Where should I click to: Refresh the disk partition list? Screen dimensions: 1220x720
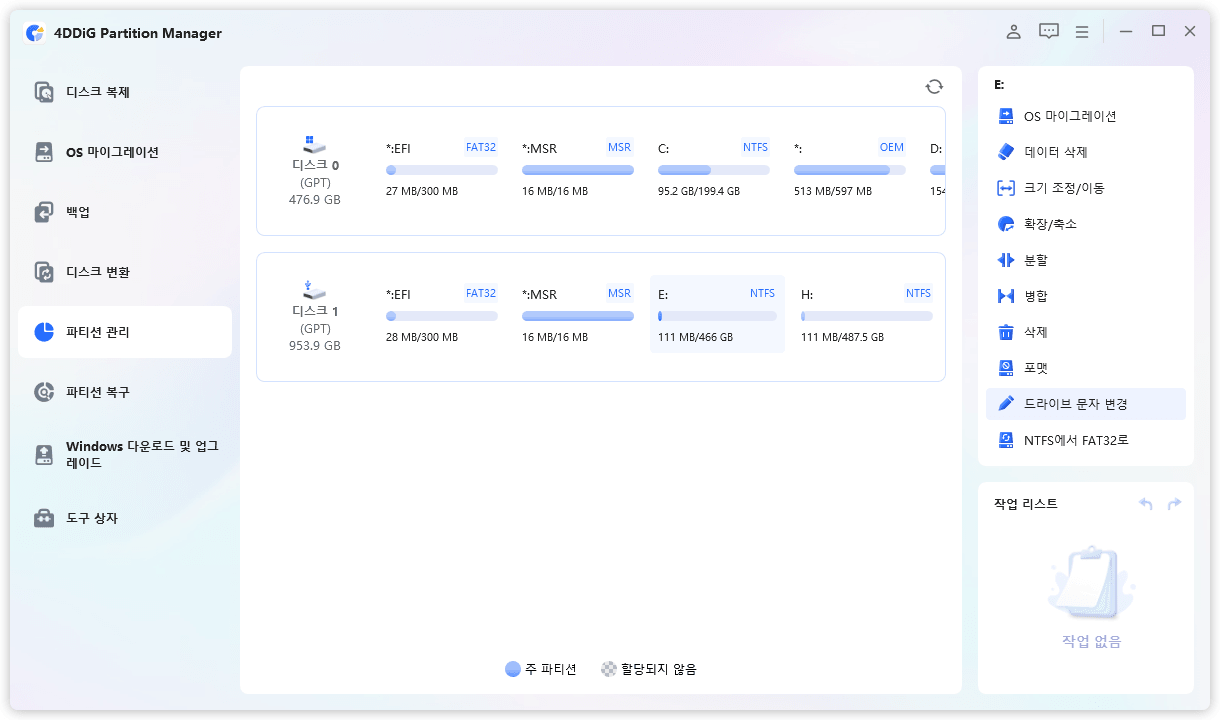(x=934, y=86)
